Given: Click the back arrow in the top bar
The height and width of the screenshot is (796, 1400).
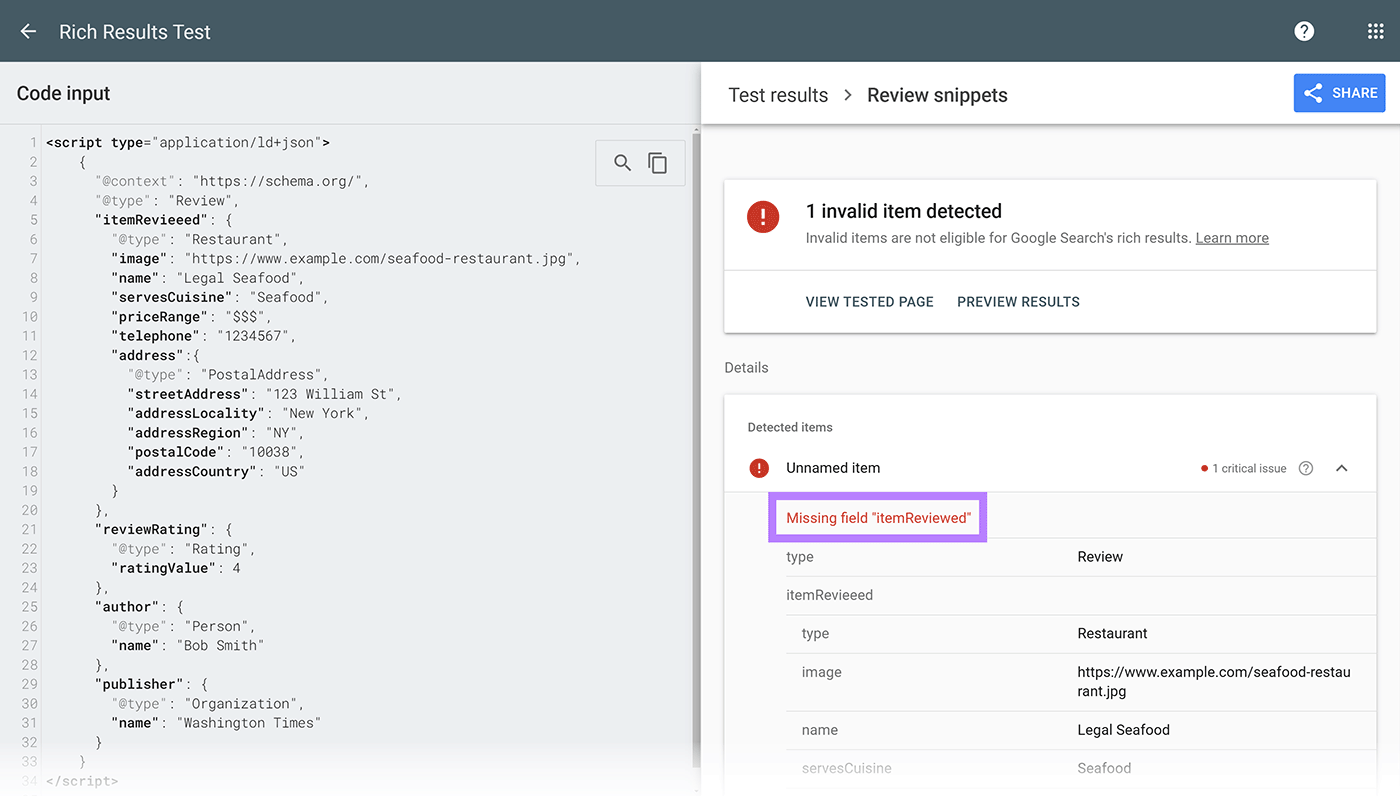Looking at the screenshot, I should point(27,31).
